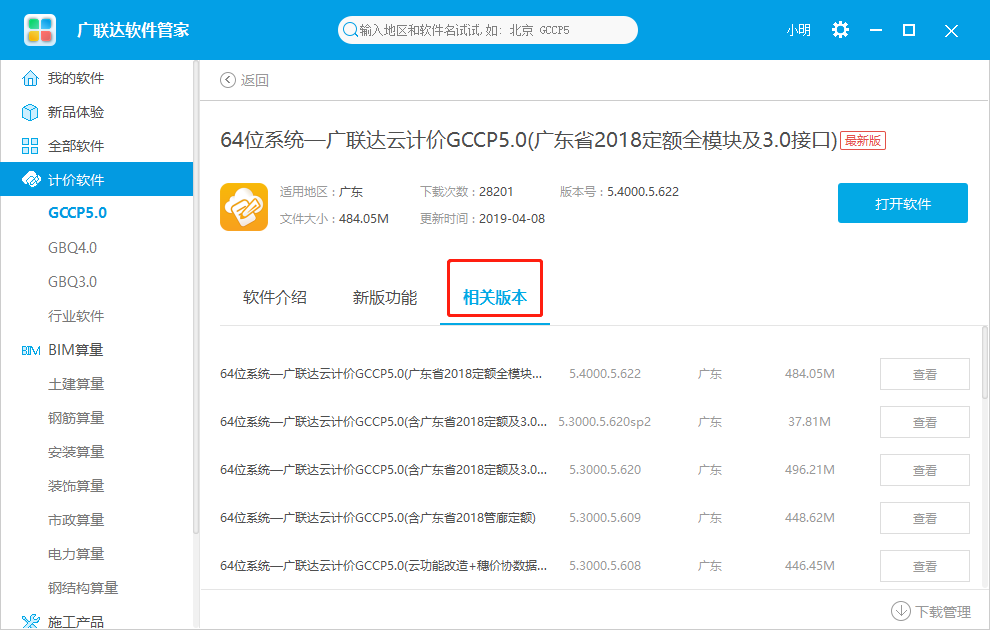Viewport: 990px width, 630px height.
Task: Select 土建算量 in the sidebar
Action: coord(76,384)
